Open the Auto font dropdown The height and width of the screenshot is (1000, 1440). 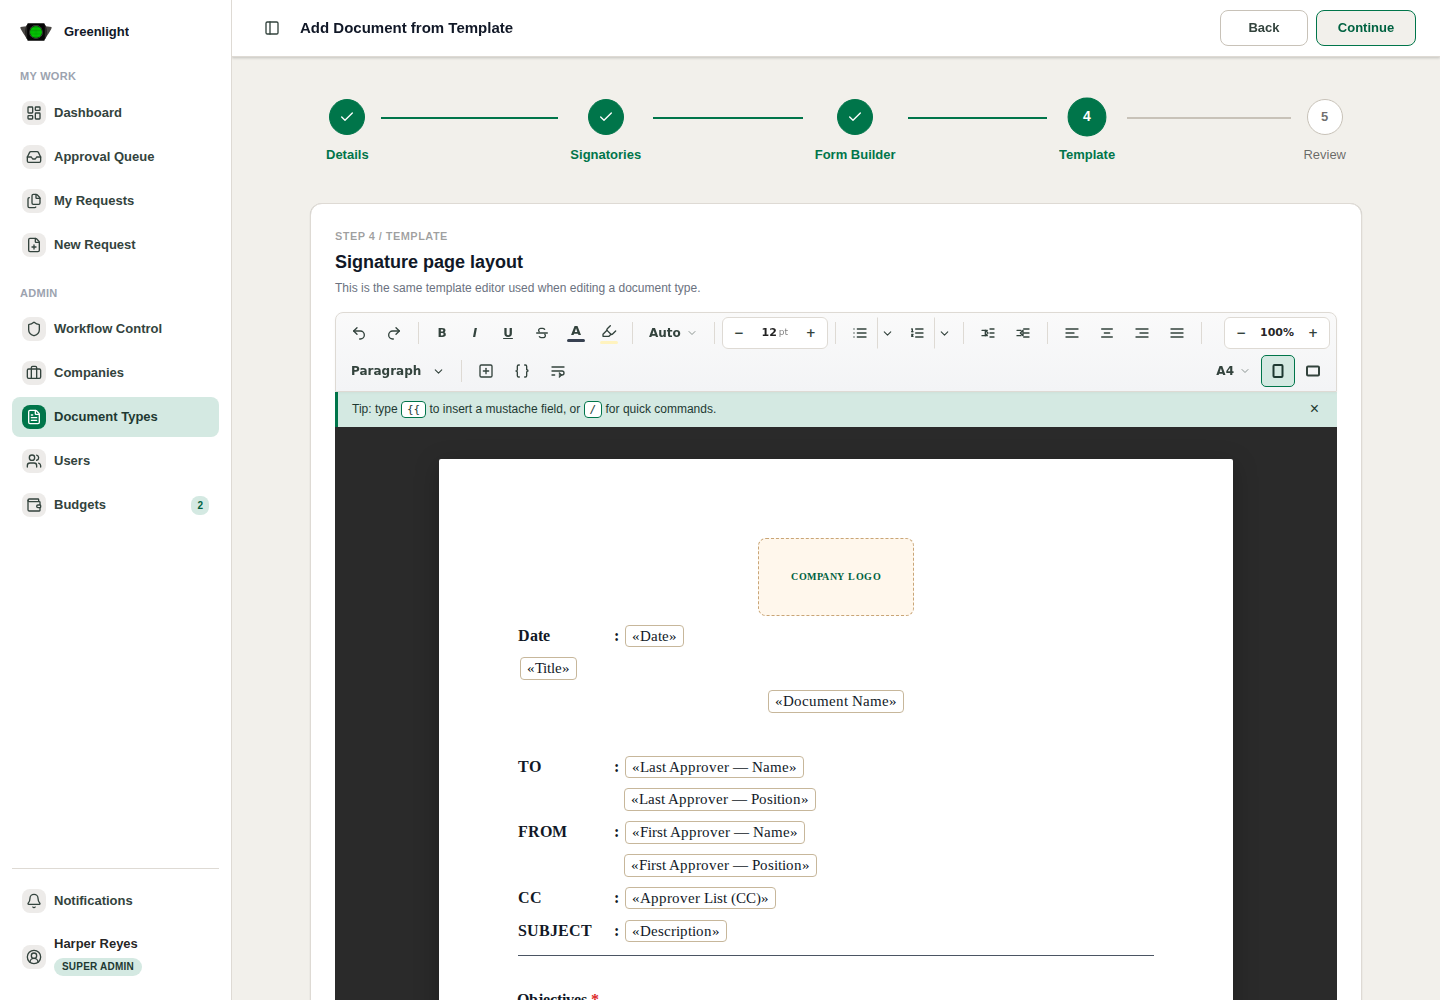(672, 333)
